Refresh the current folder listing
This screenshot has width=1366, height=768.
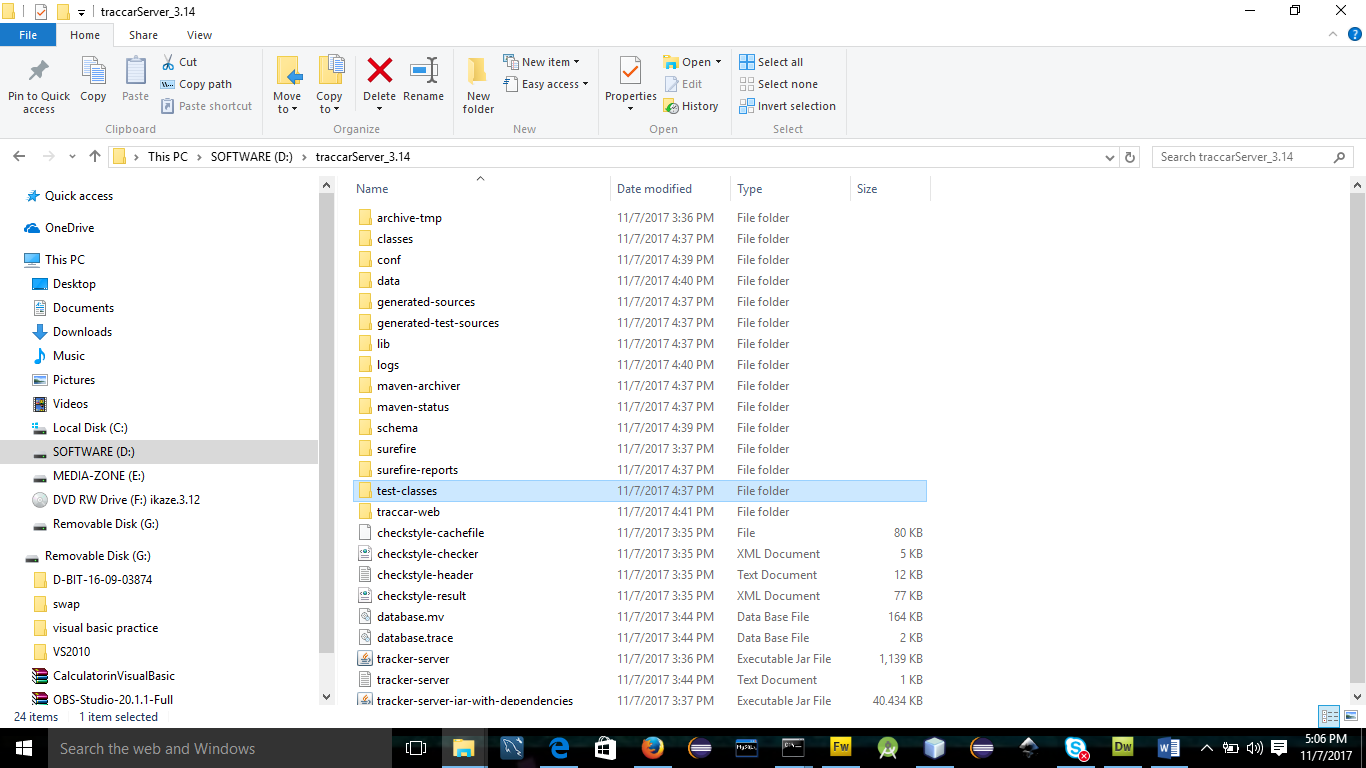(x=1130, y=157)
